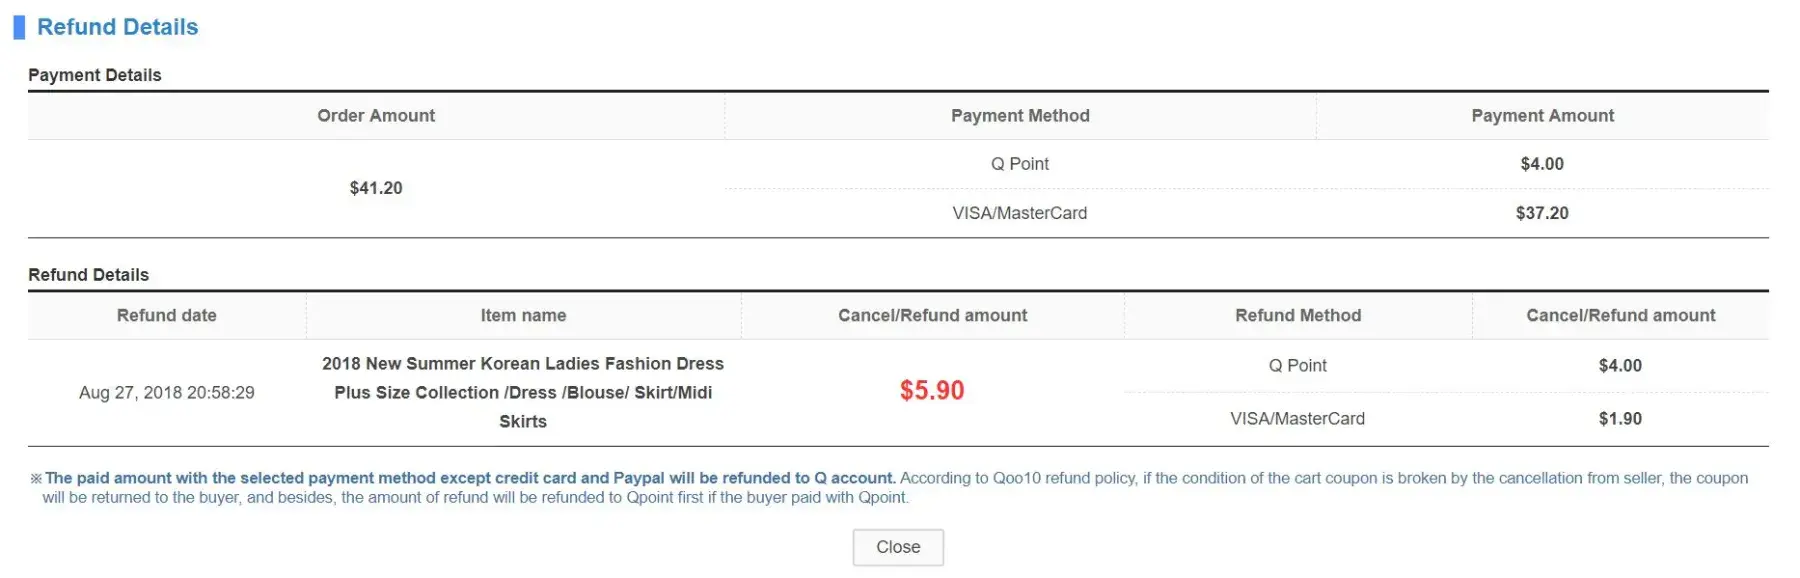Click the Order Amount column header
Image resolution: width=1800 pixels, height=578 pixels.
pos(376,116)
